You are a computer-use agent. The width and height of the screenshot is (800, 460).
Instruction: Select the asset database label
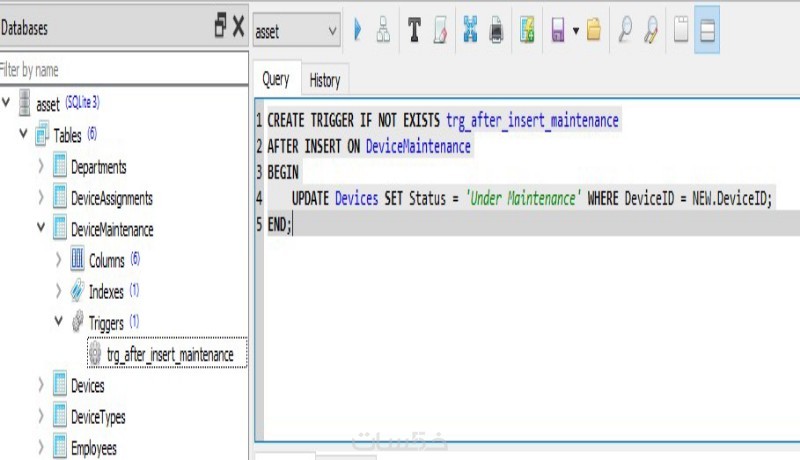tap(48, 105)
